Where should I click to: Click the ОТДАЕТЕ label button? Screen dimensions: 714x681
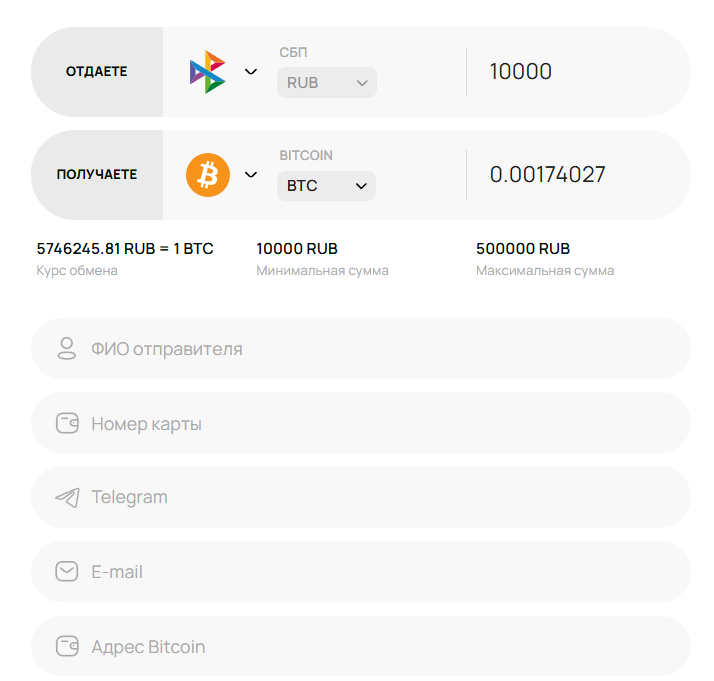[97, 72]
